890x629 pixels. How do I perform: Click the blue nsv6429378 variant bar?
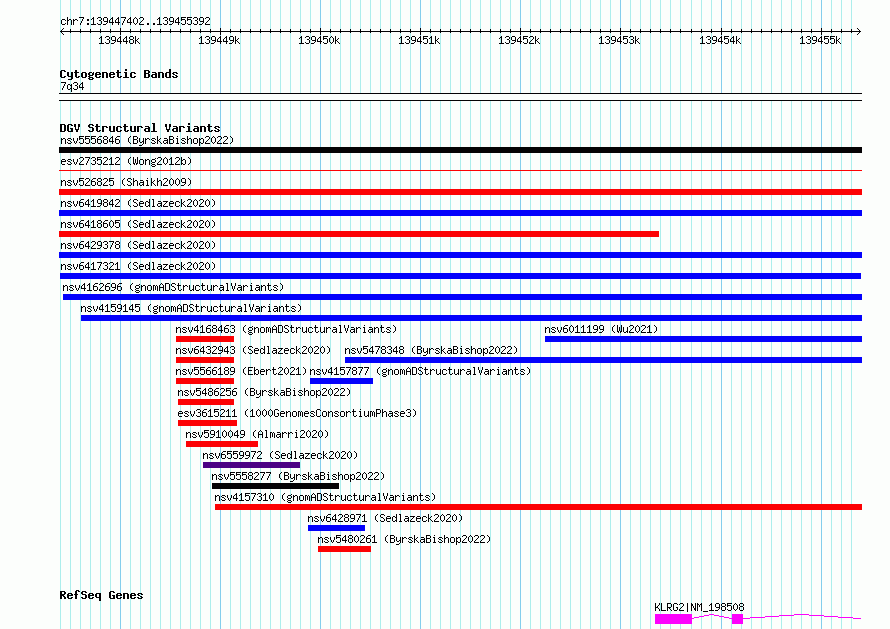tap(460, 255)
